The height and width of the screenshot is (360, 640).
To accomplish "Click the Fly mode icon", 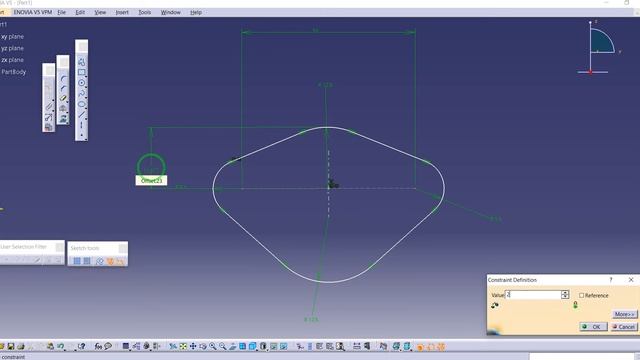I will (173, 347).
